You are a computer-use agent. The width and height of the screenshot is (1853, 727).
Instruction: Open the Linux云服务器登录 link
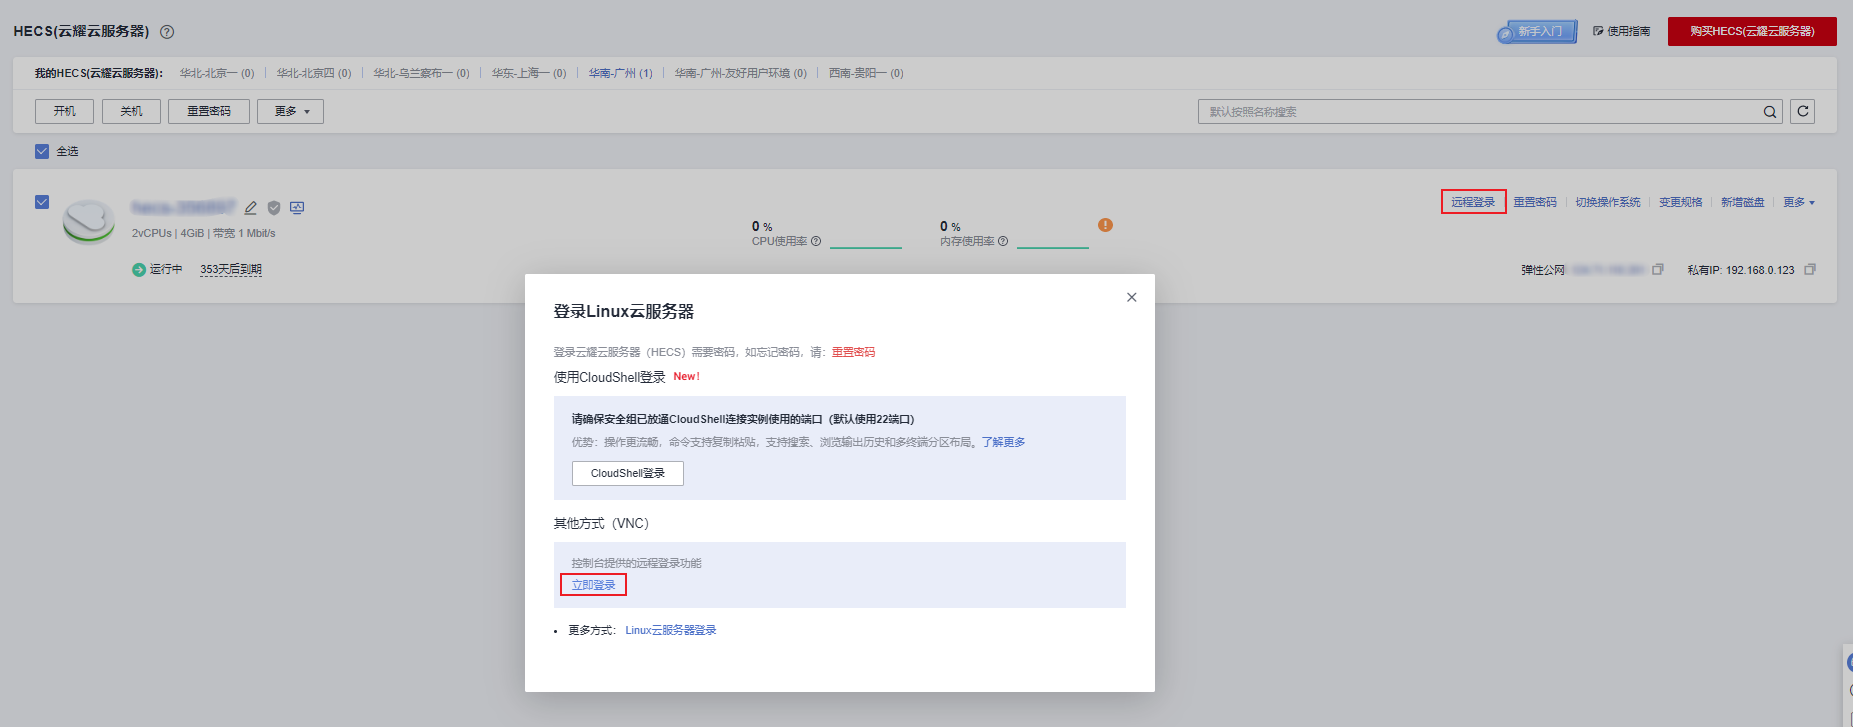tap(671, 630)
